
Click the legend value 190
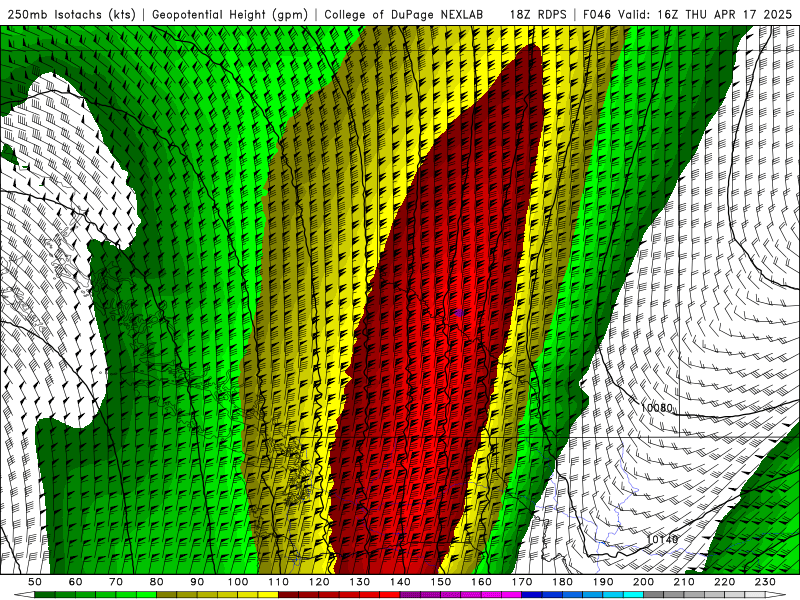click(603, 582)
